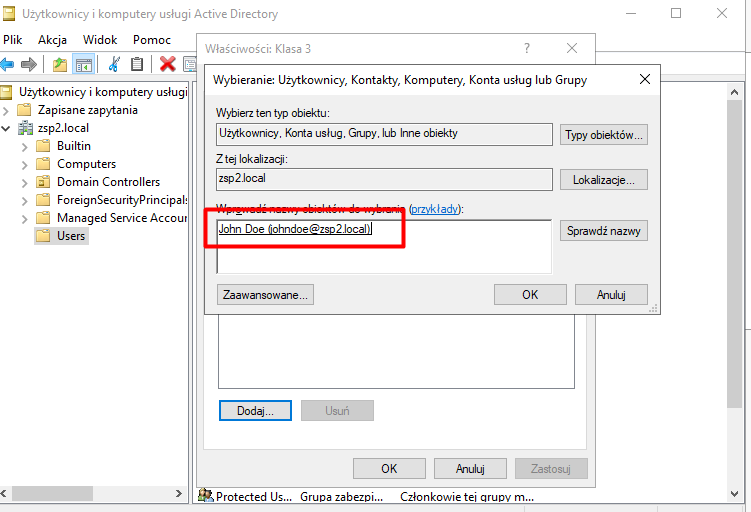The height and width of the screenshot is (512, 751).
Task: Open the Akcja menu
Action: tap(52, 40)
